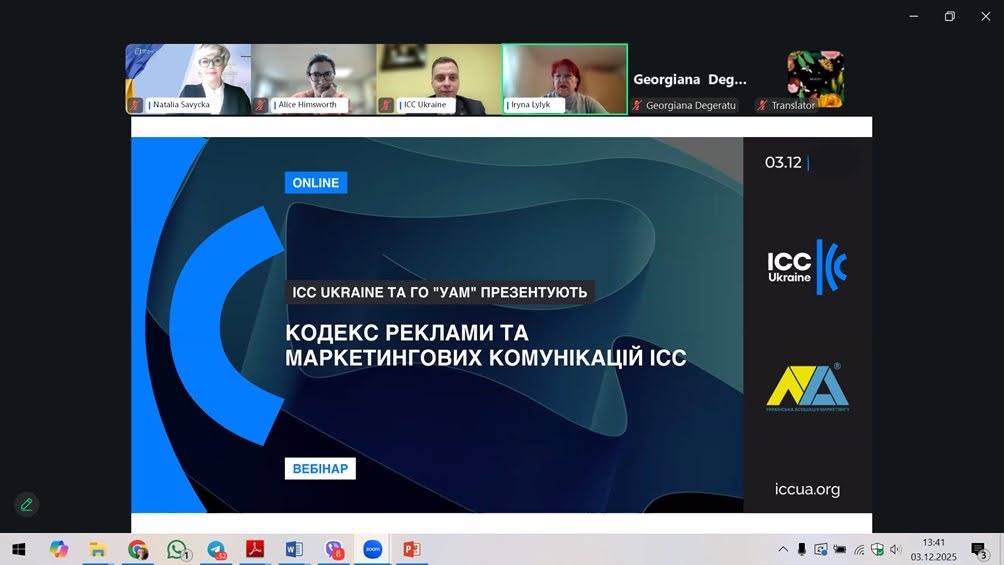This screenshot has height=565, width=1004.
Task: Click the Zoom taskbar icon
Action: tap(373, 549)
